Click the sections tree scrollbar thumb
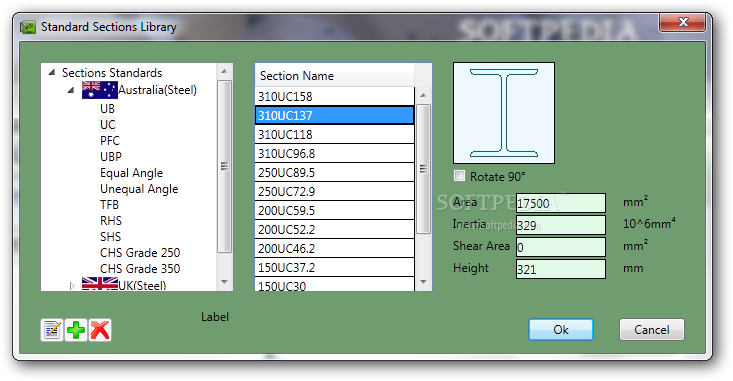 [x=224, y=166]
